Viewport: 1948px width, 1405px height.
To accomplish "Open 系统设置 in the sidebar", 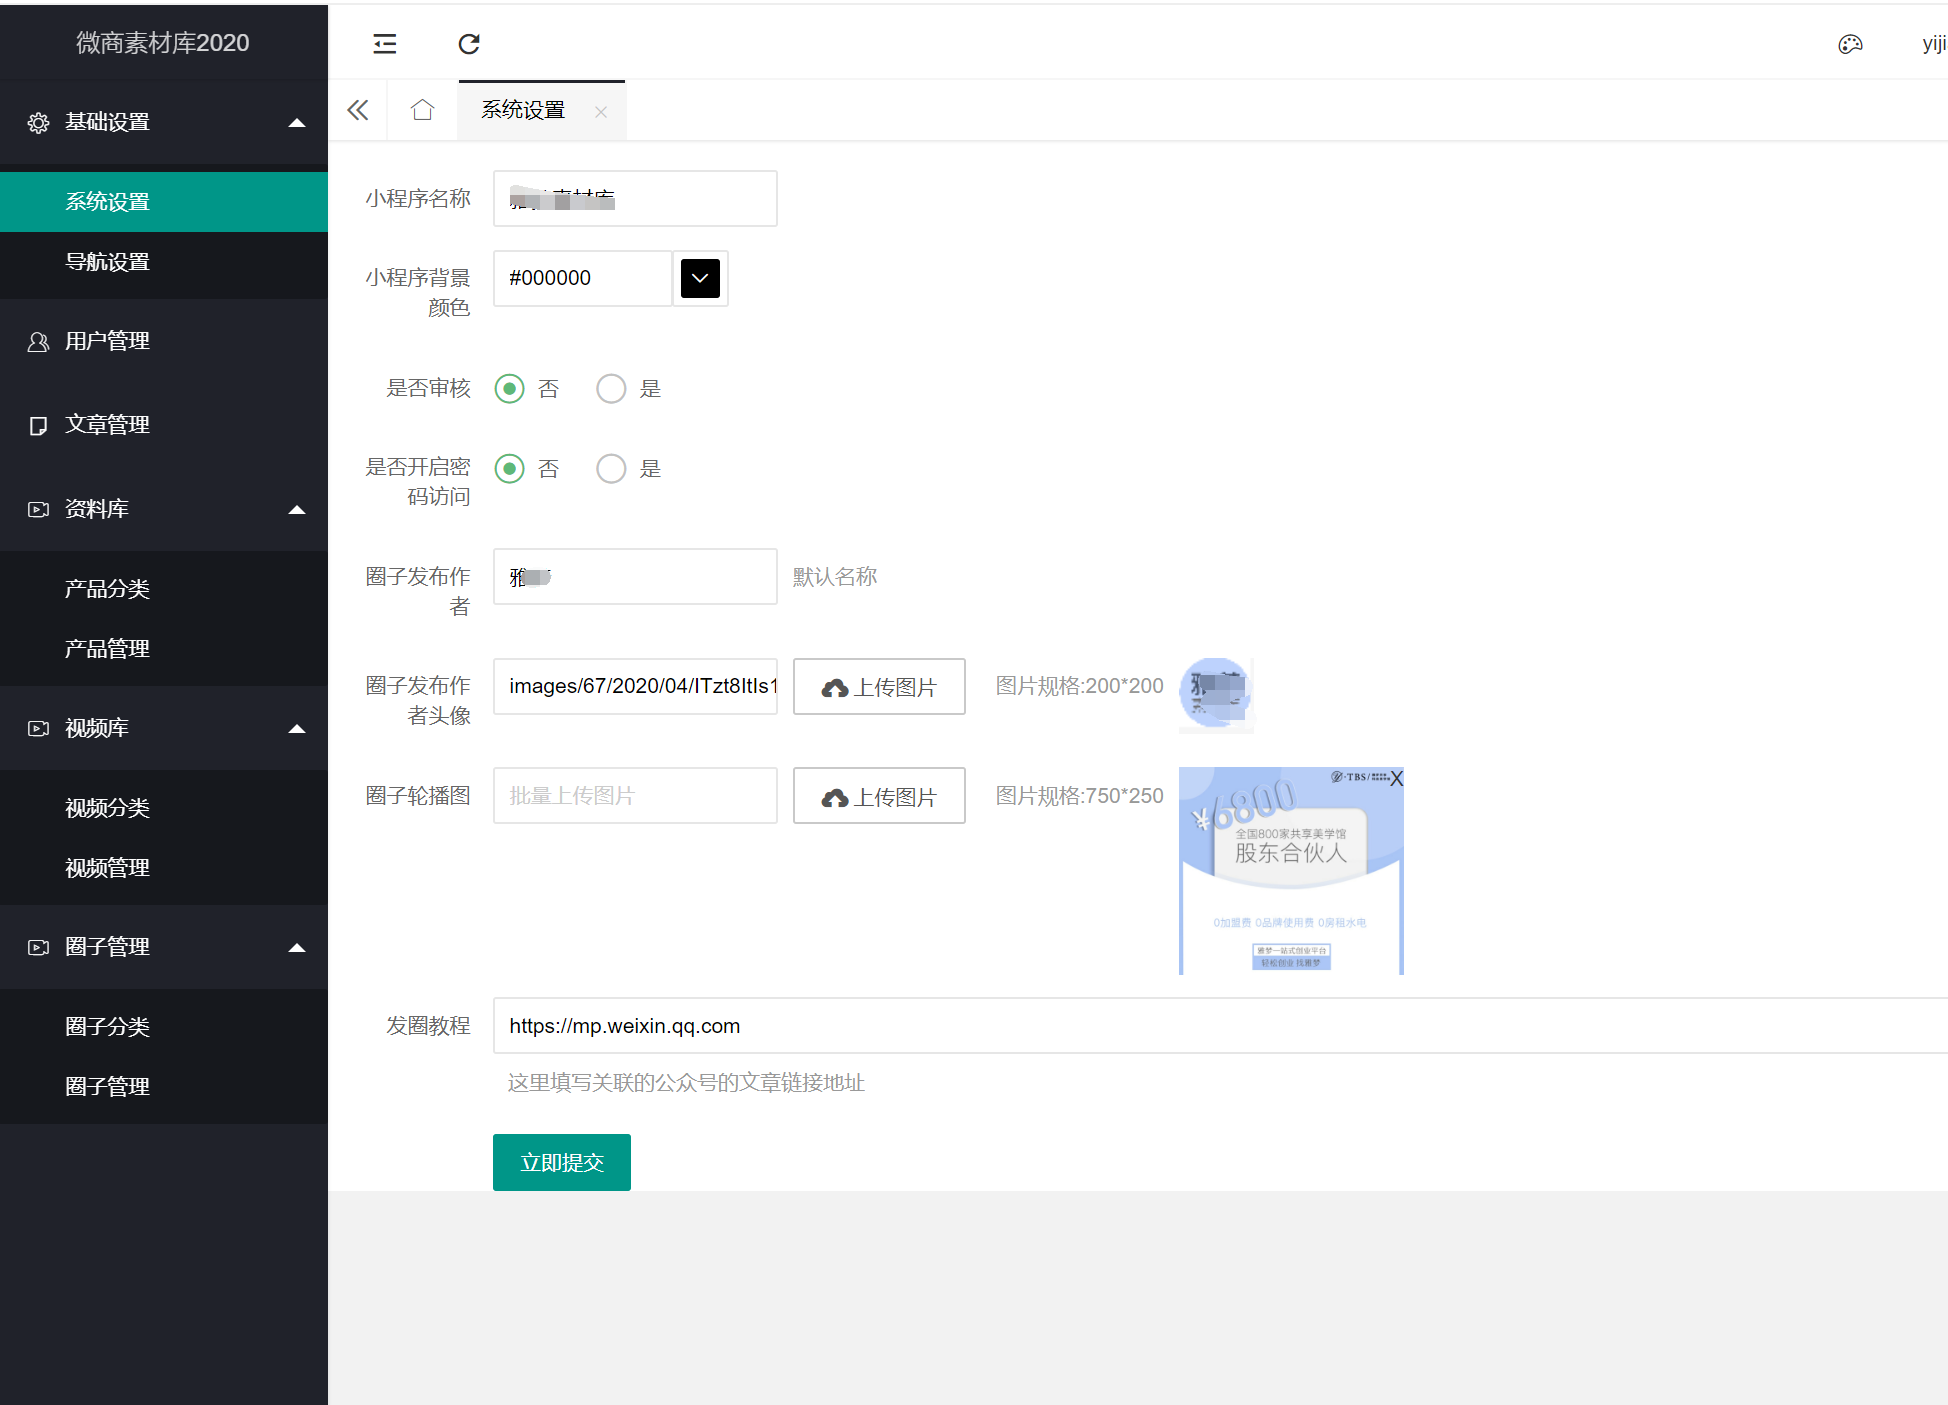I will [x=164, y=202].
